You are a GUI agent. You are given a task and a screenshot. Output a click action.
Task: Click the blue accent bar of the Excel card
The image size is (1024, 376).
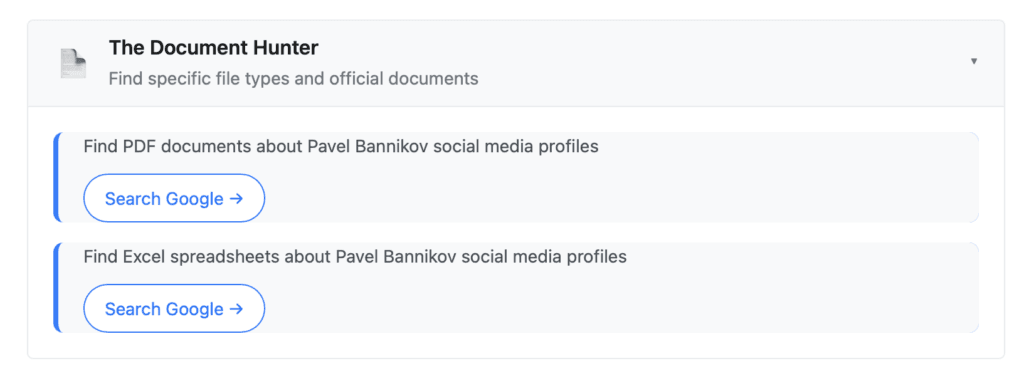point(56,287)
